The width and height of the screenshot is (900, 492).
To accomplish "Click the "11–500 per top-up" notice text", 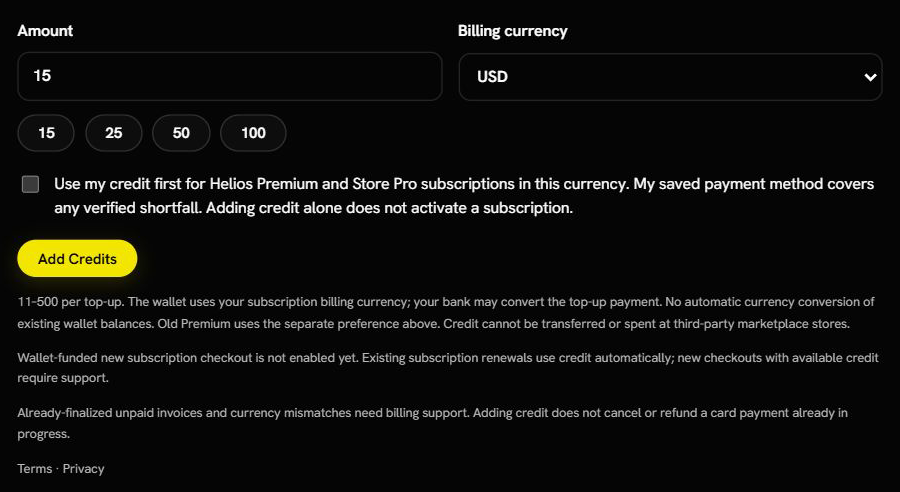I will (x=446, y=313).
